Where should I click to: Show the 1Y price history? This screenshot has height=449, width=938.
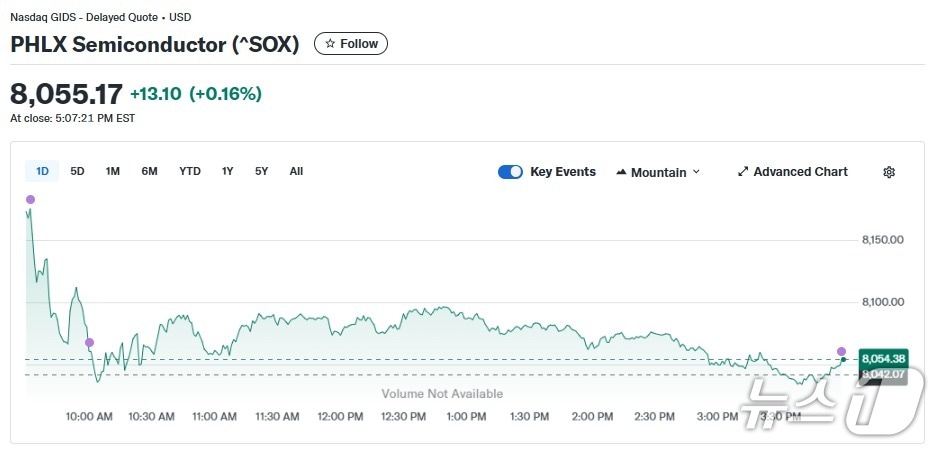(228, 171)
